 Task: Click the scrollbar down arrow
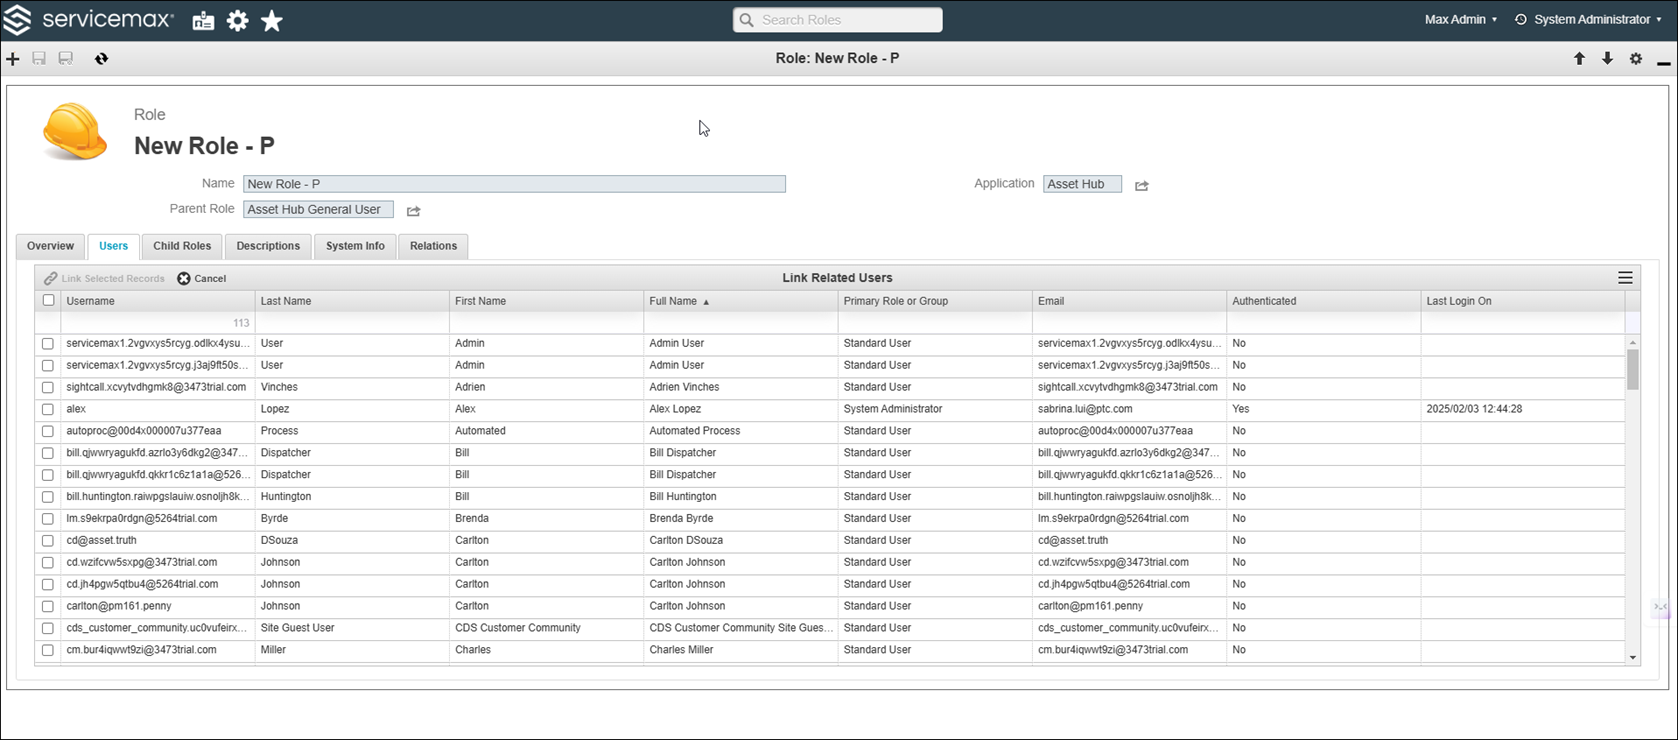click(x=1633, y=657)
